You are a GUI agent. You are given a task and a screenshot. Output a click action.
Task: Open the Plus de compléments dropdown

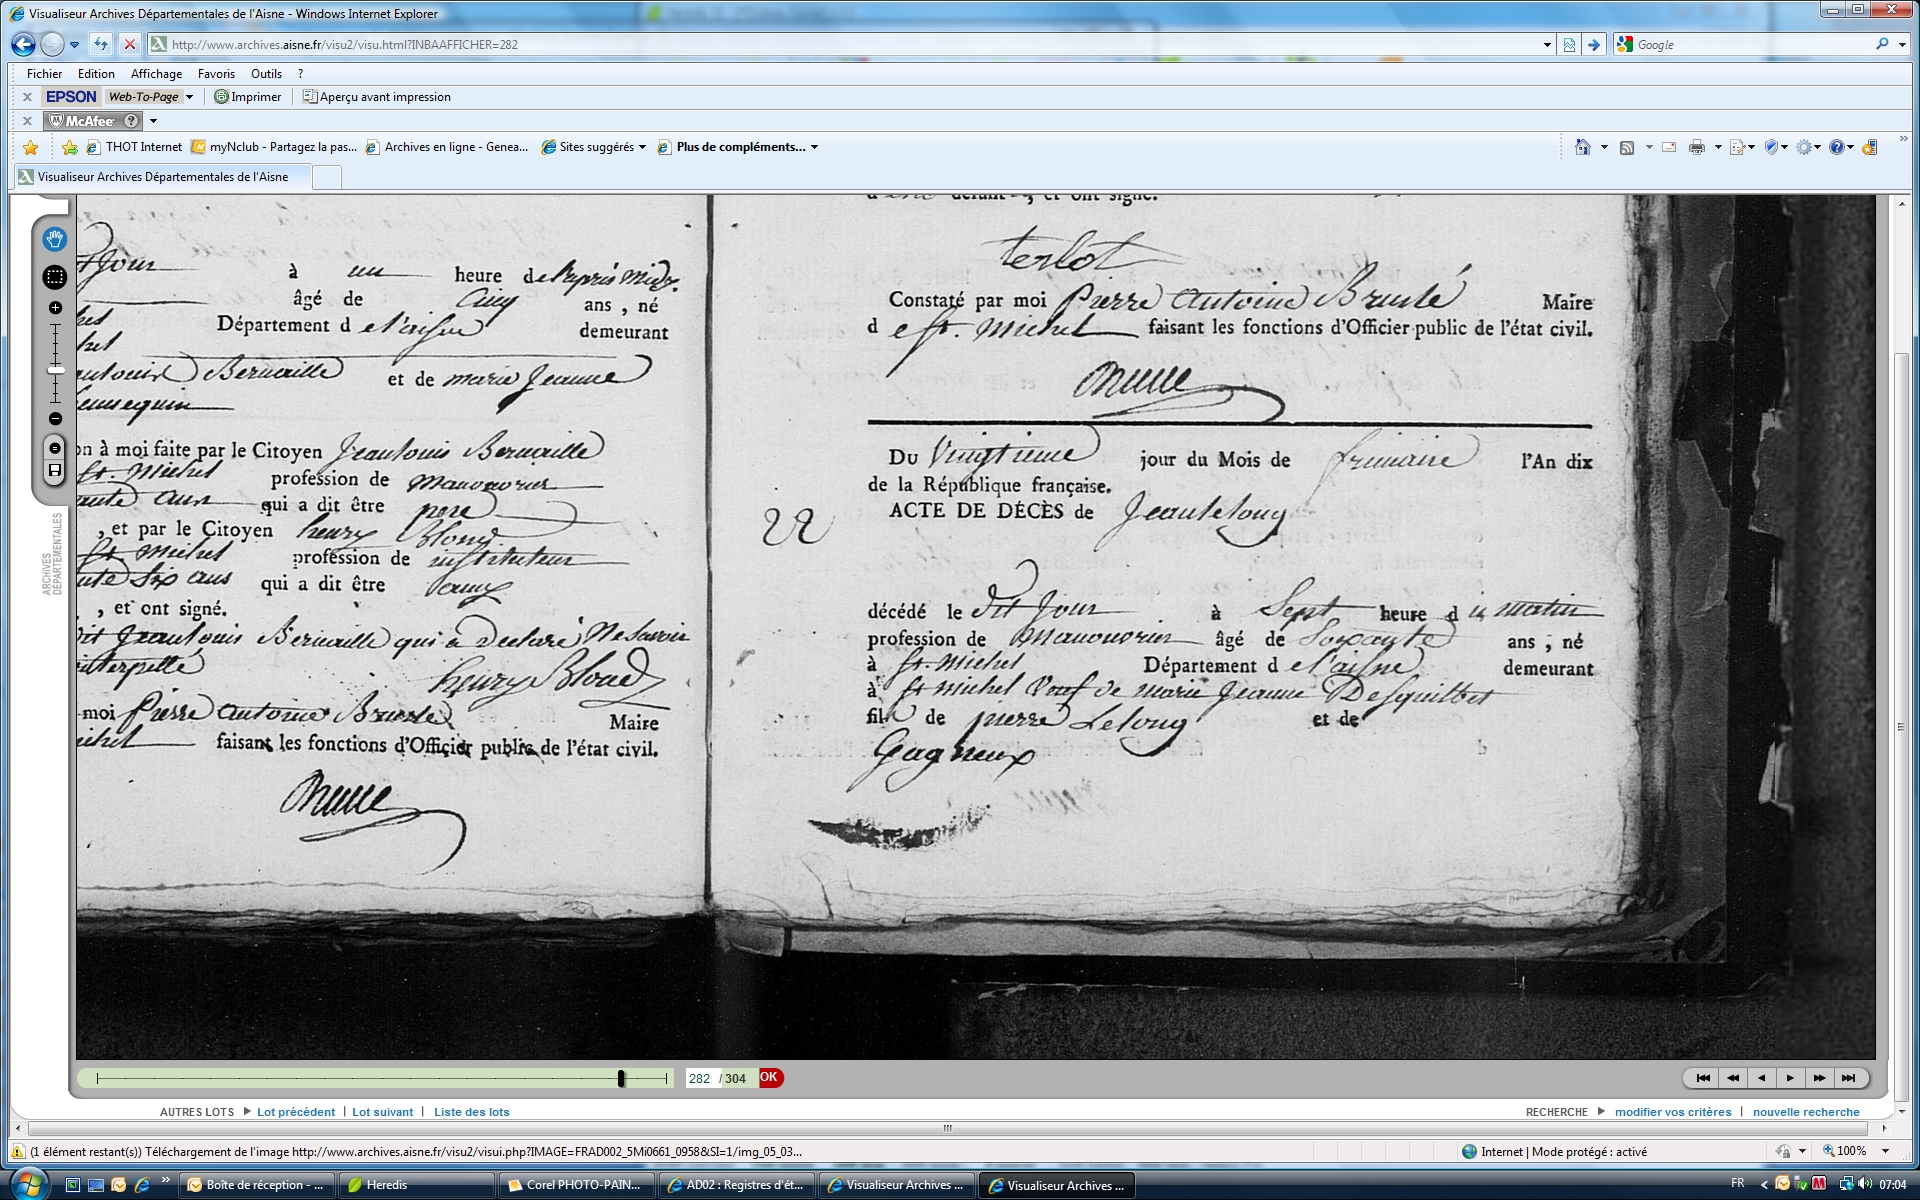click(x=814, y=147)
